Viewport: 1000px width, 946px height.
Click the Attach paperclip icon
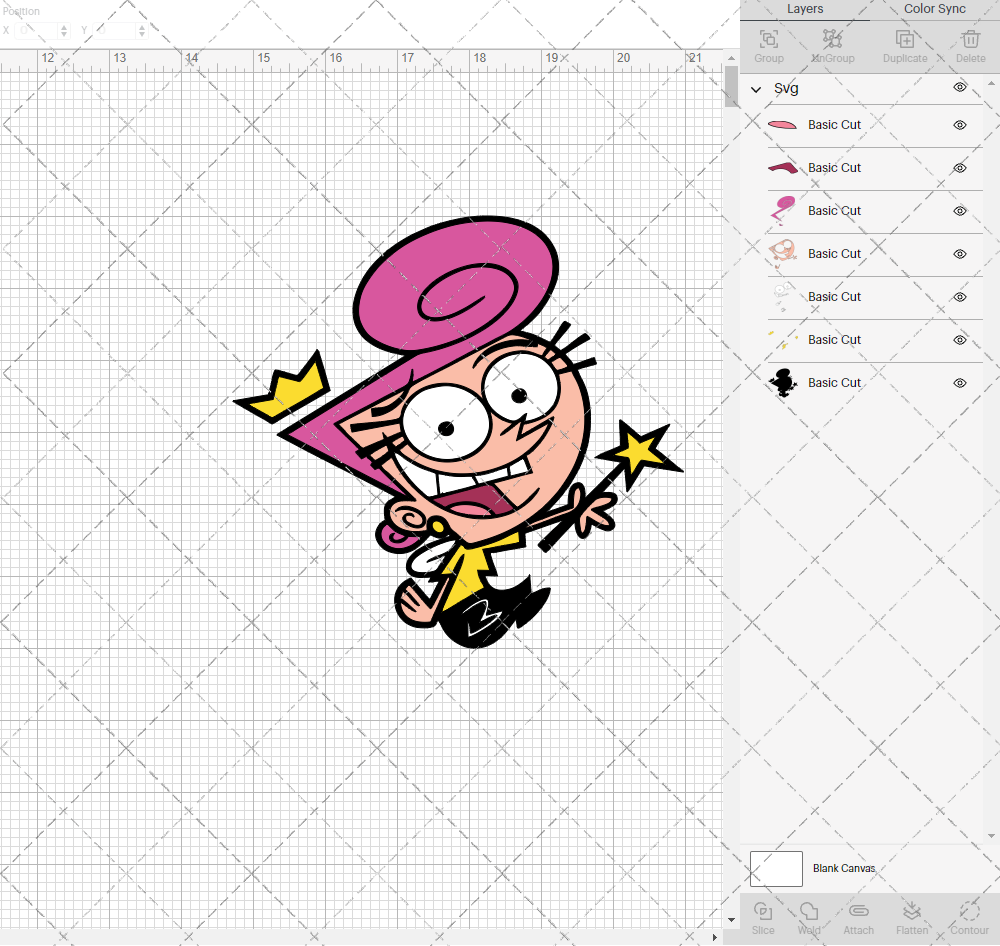(x=858, y=911)
